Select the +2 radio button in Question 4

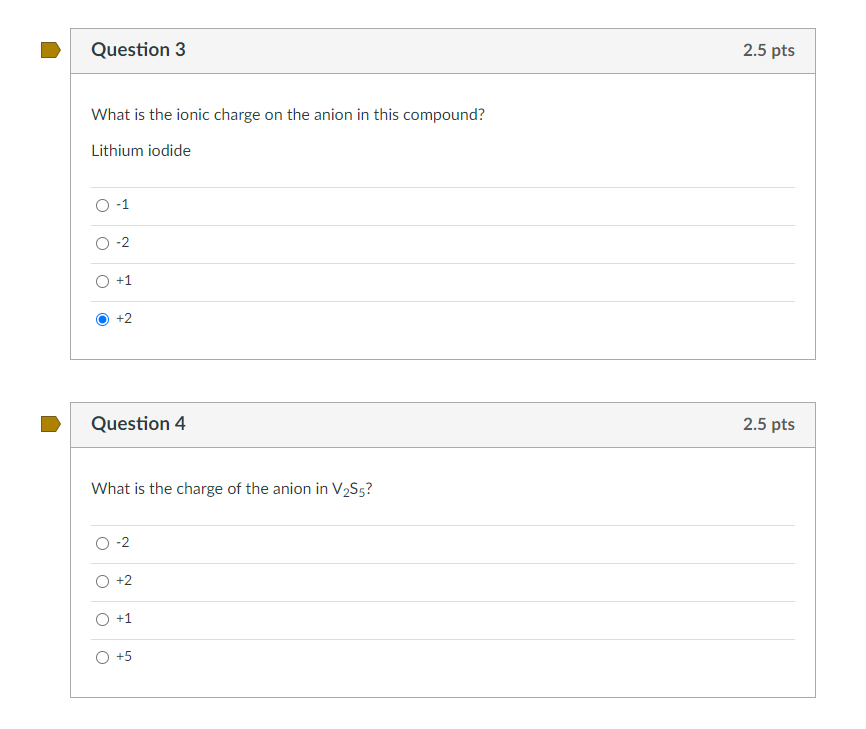point(103,581)
